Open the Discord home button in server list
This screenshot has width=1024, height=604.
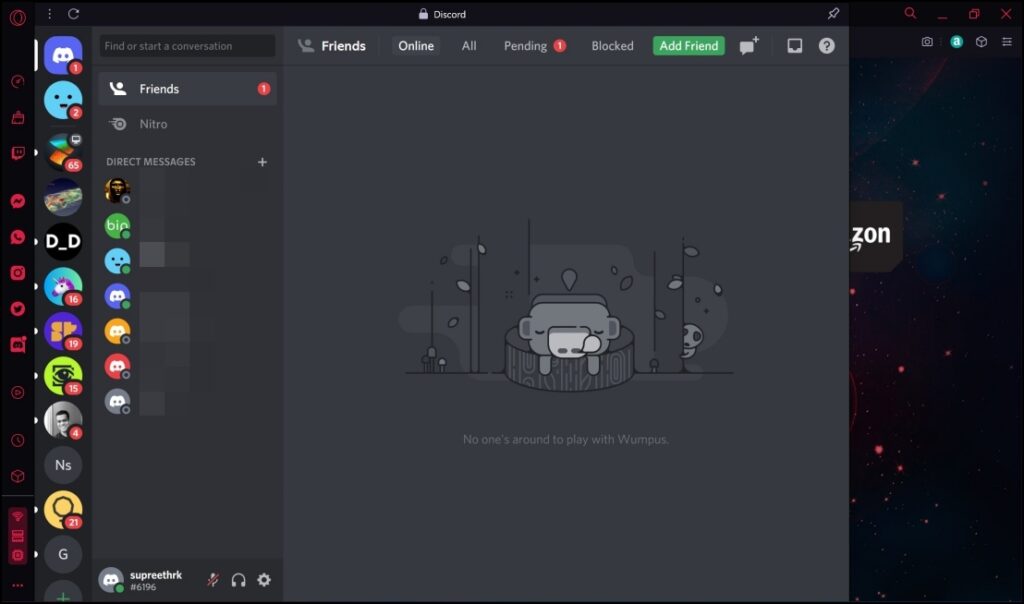63,55
